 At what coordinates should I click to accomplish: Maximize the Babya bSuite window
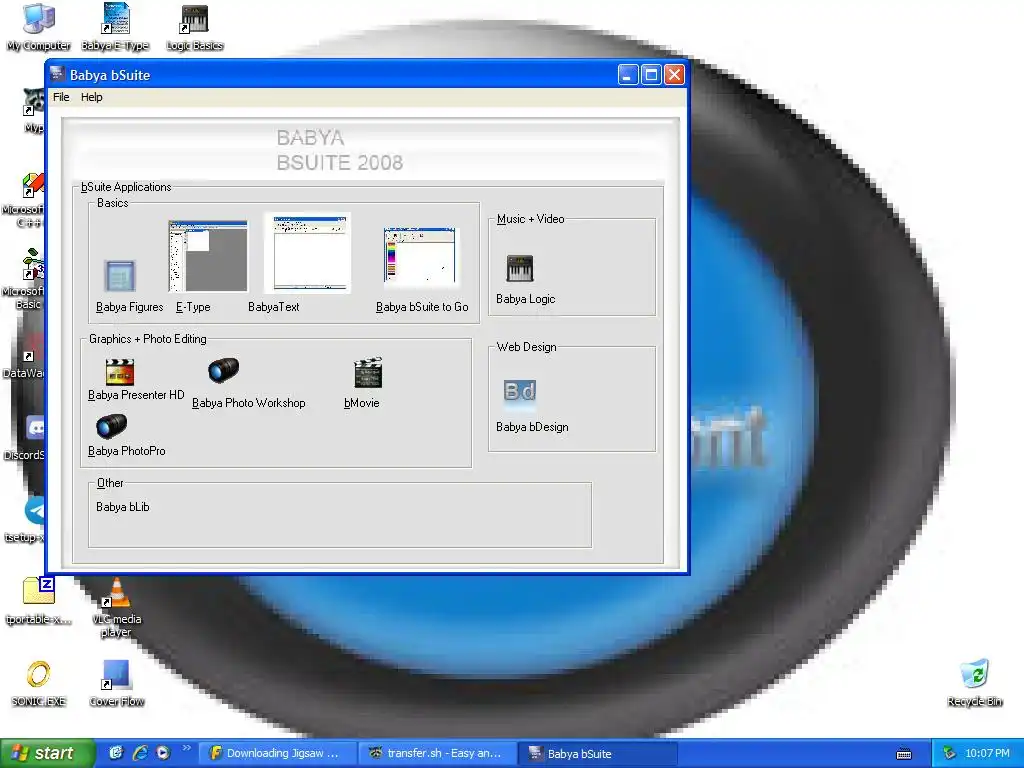[x=651, y=75]
